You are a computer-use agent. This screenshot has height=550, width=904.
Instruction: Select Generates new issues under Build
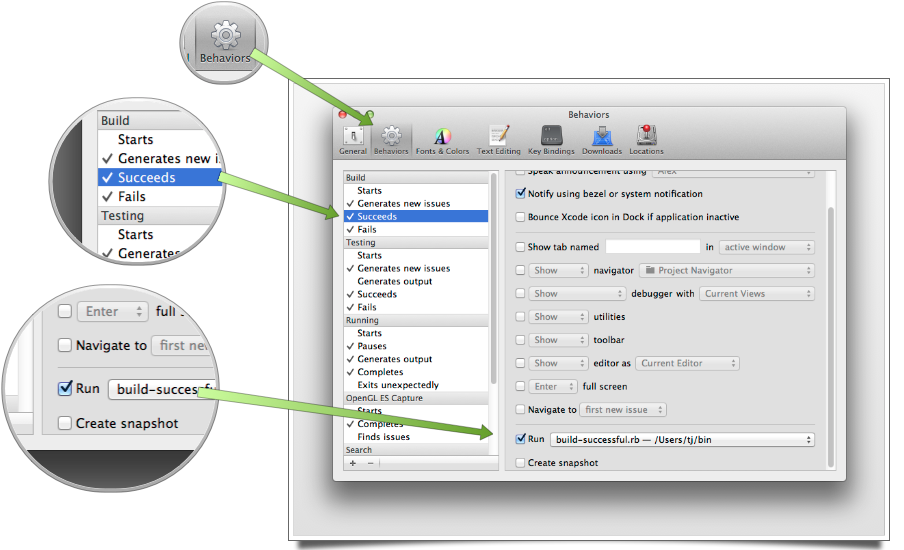[416, 204]
